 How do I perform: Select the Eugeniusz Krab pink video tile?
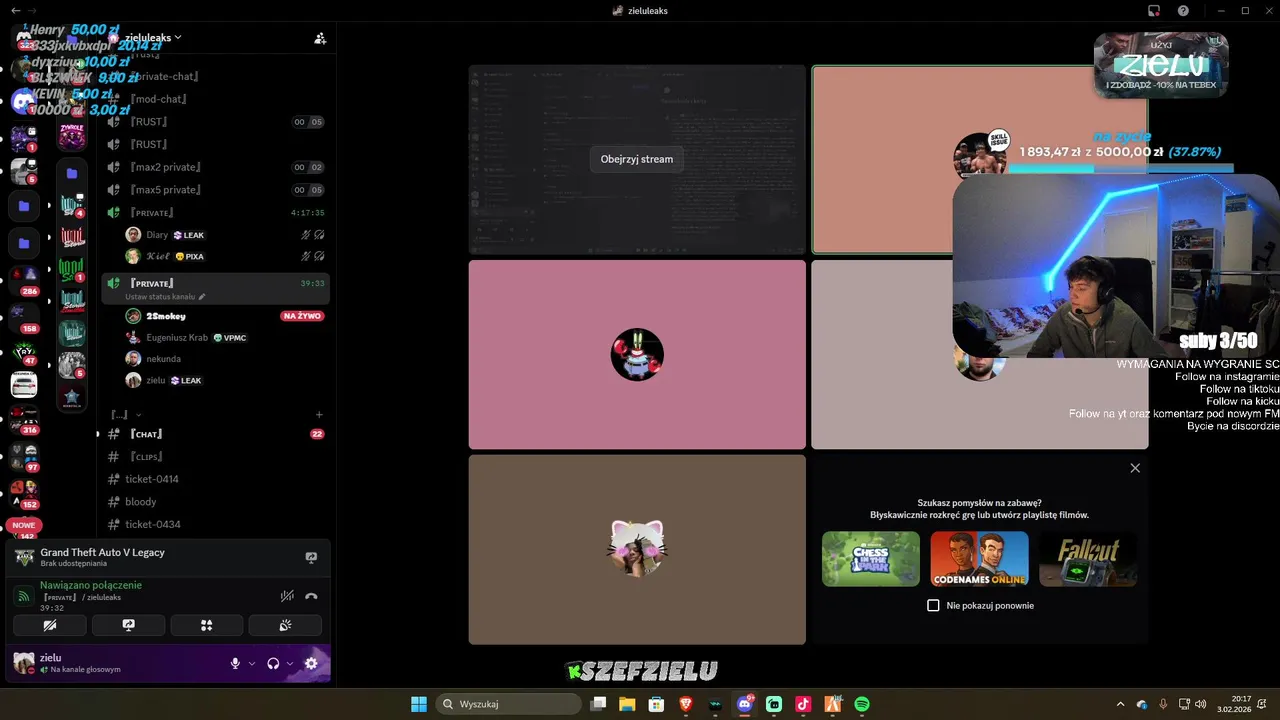637,355
